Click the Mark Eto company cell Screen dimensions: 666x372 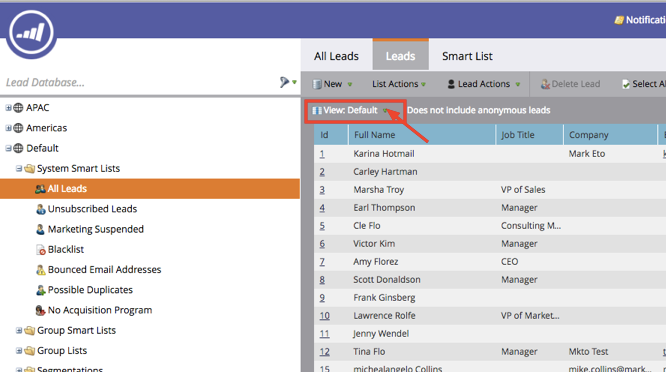587,154
